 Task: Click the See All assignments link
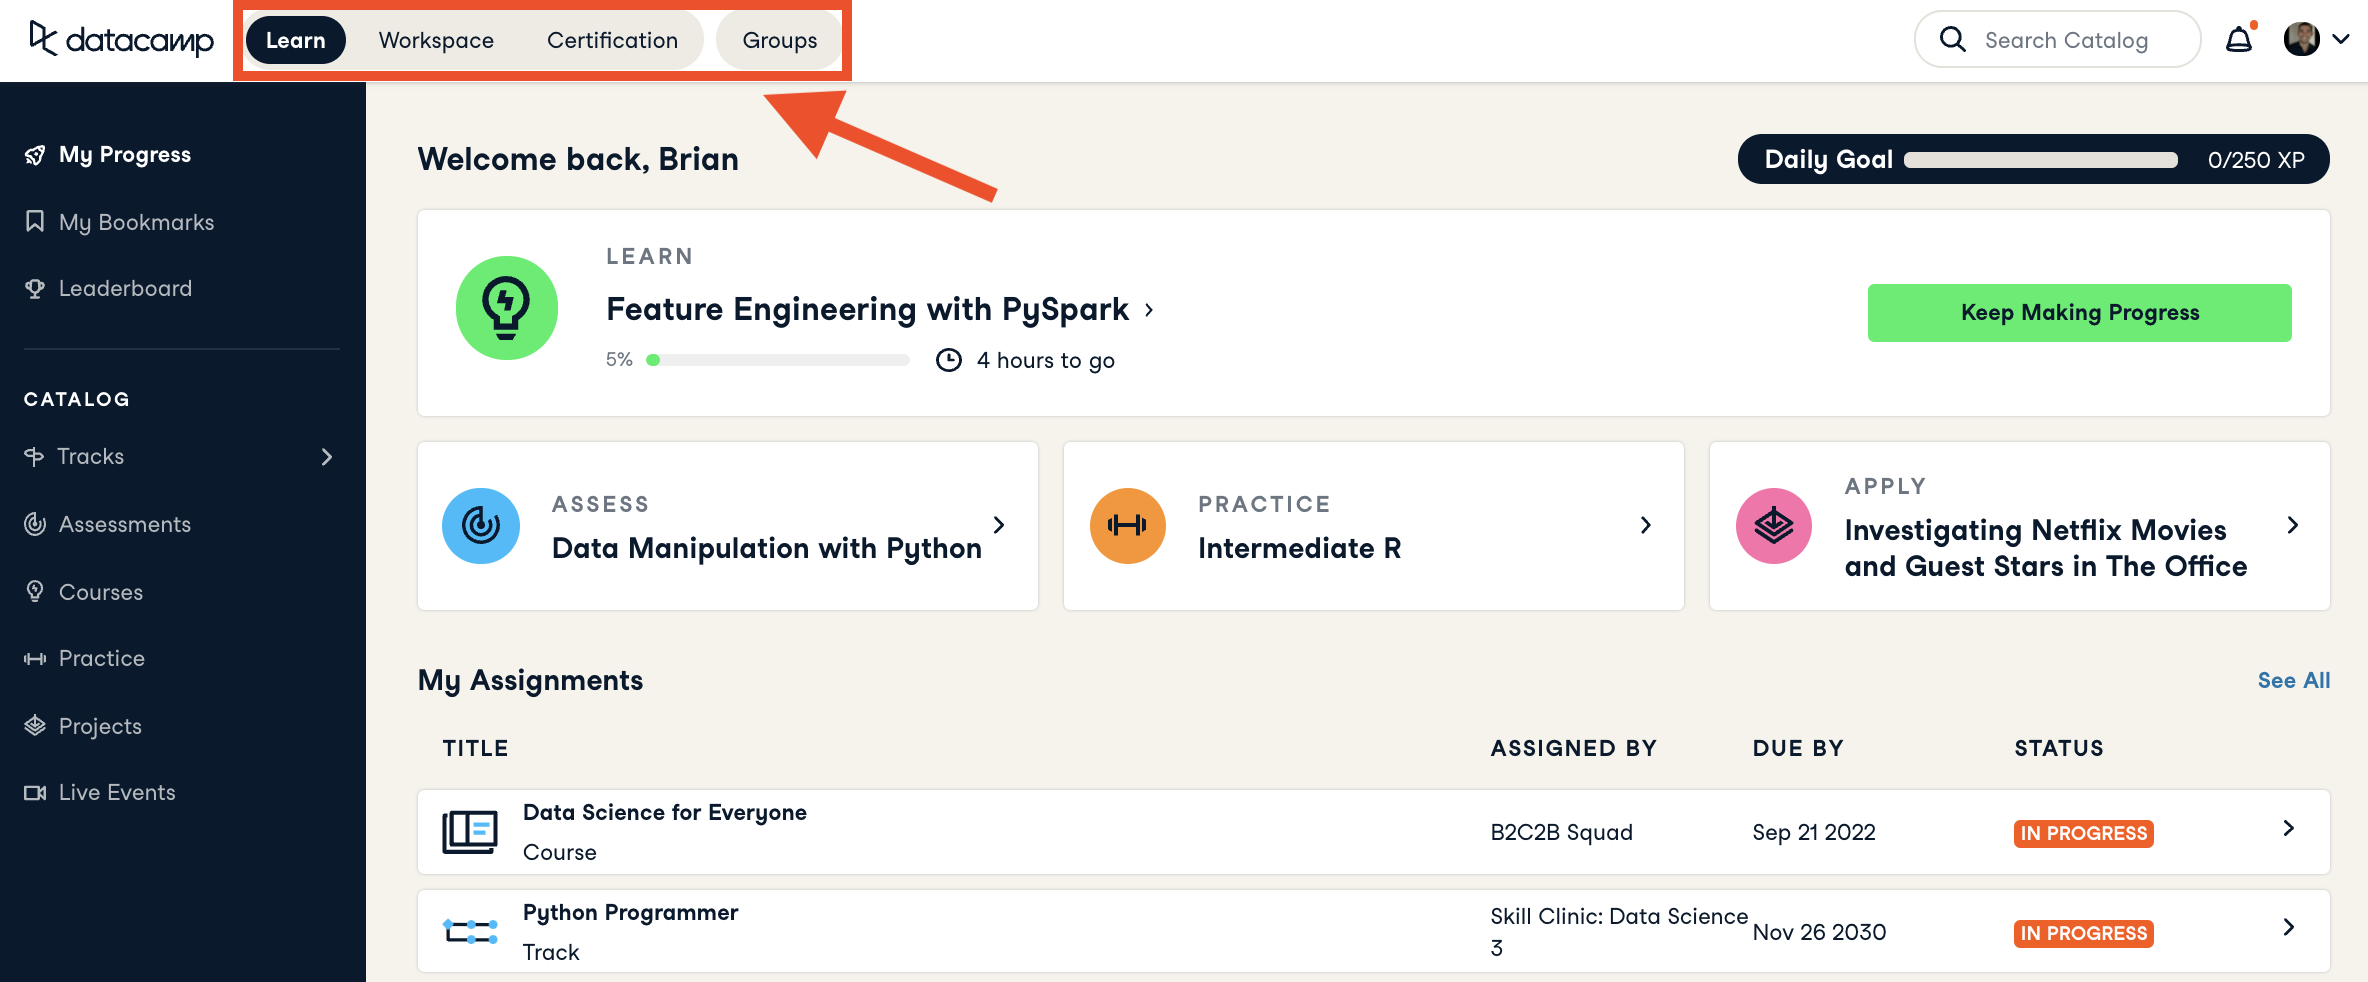coord(2293,681)
